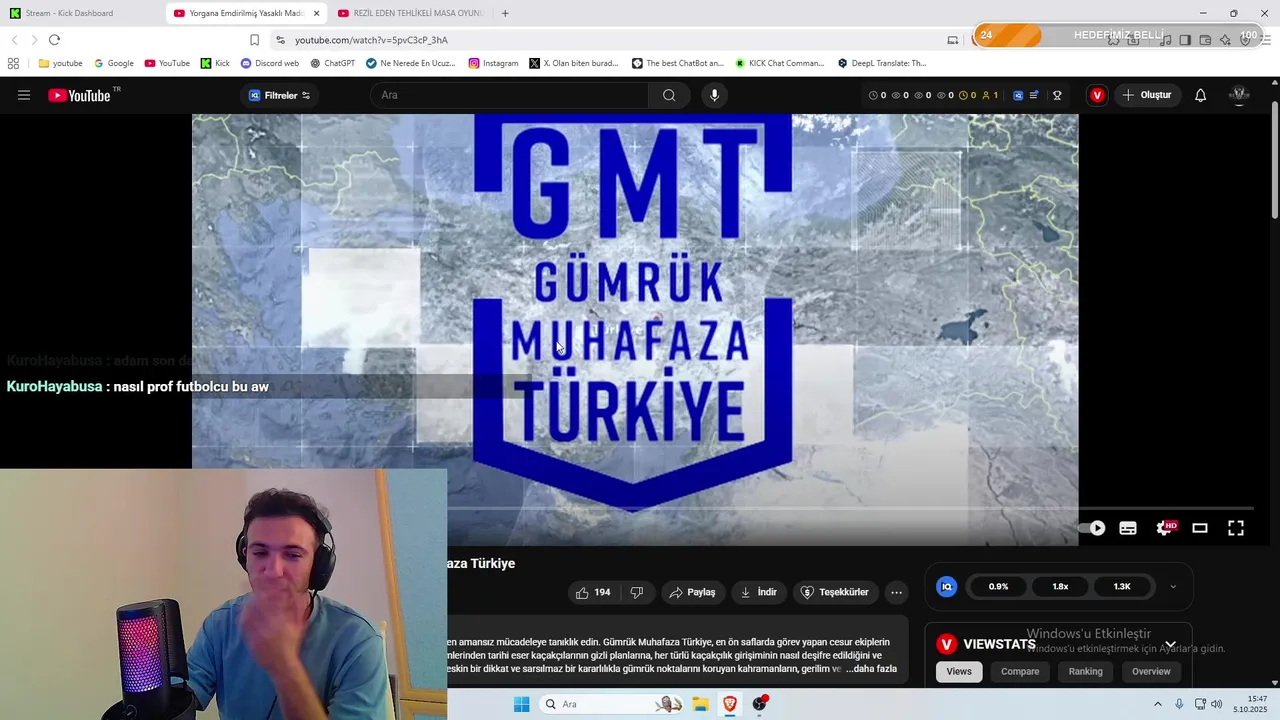Open the Instagram bookmark
The width and height of the screenshot is (1280, 720).
[494, 63]
